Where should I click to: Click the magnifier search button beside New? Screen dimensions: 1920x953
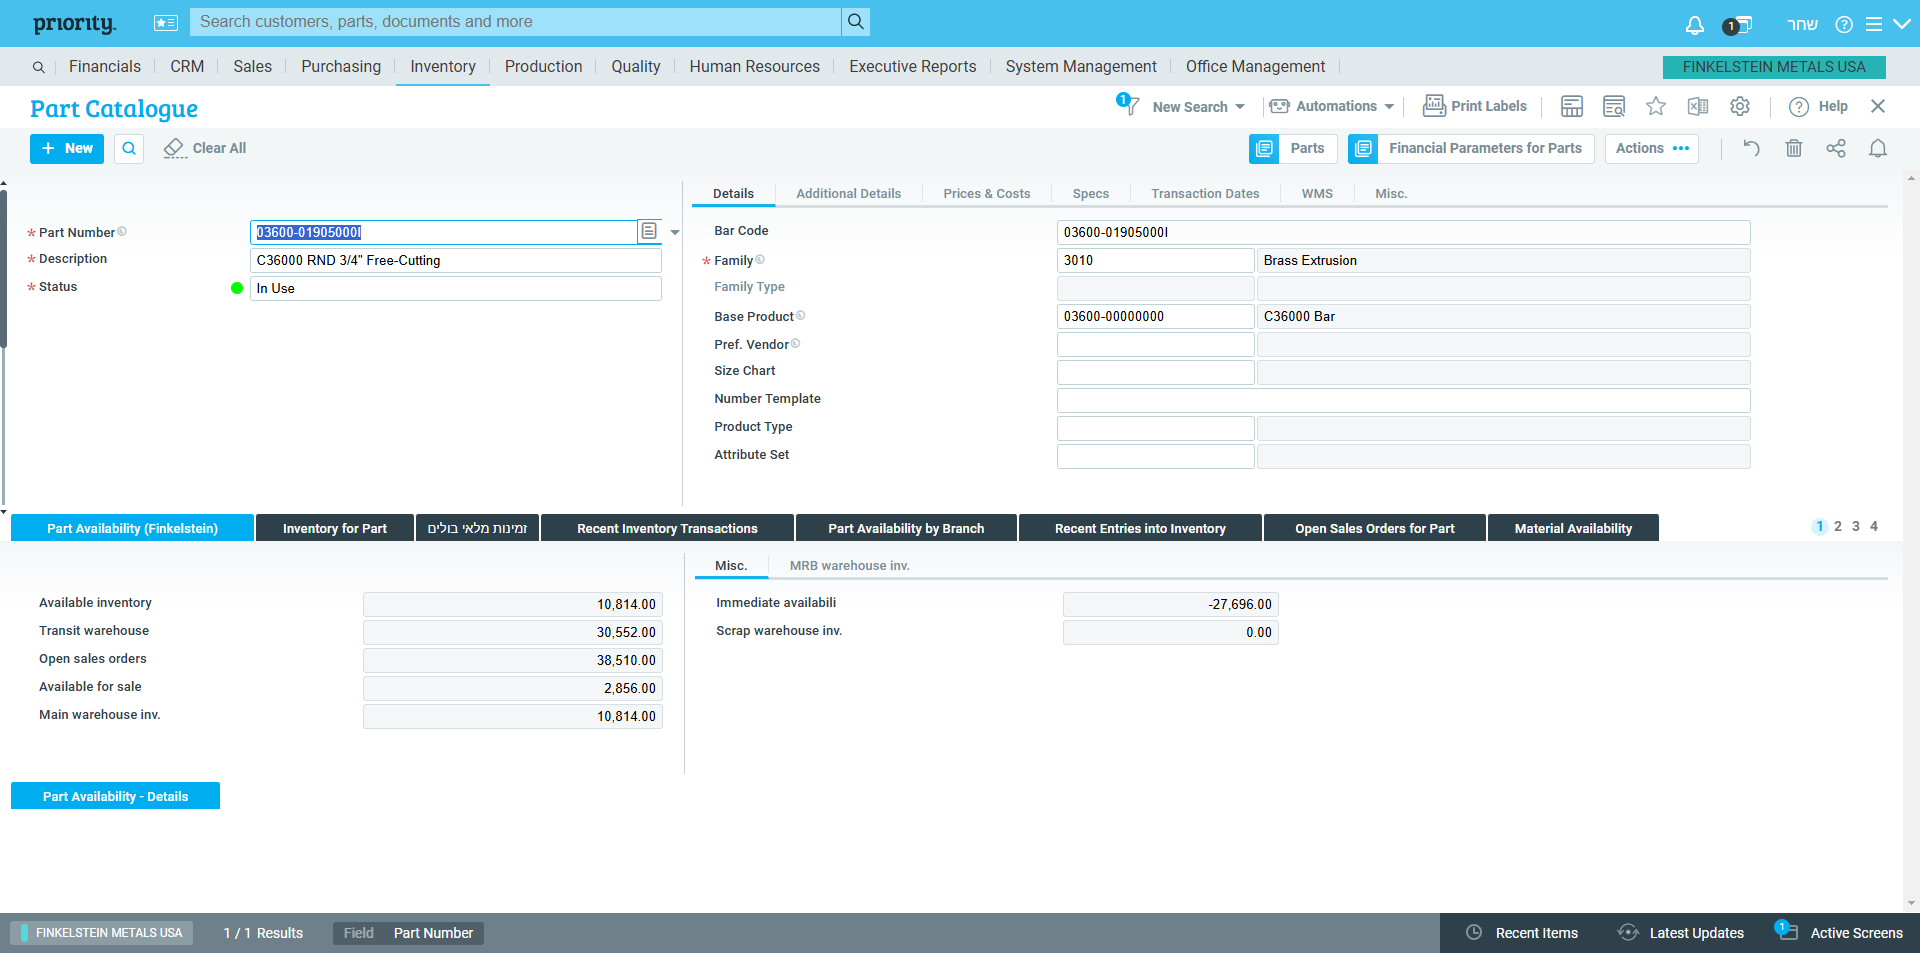point(129,148)
